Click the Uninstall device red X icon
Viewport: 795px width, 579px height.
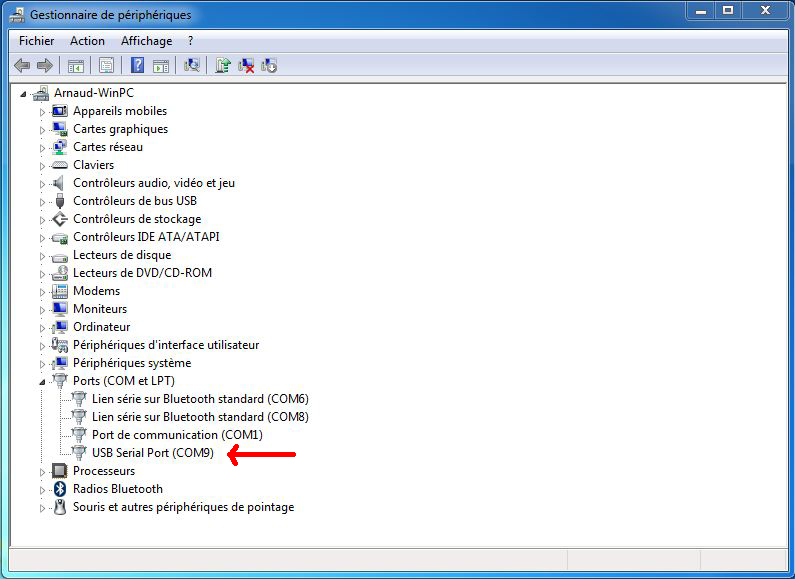pyautogui.click(x=245, y=66)
